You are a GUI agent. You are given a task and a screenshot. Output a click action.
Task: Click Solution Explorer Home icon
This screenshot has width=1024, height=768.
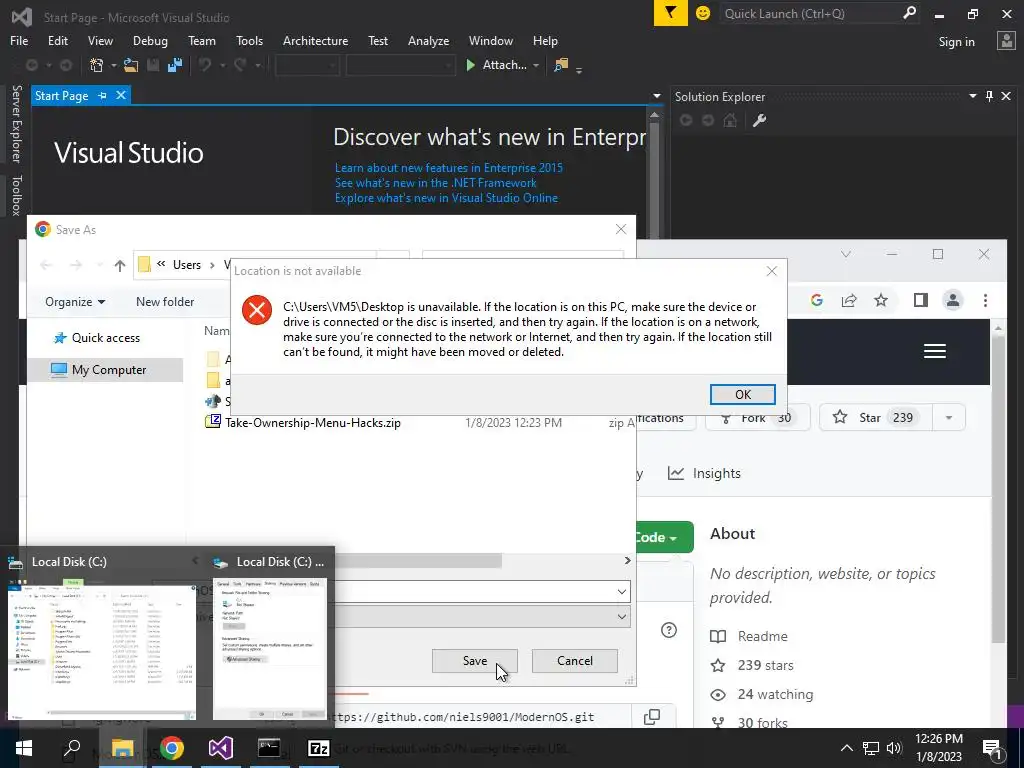point(730,120)
